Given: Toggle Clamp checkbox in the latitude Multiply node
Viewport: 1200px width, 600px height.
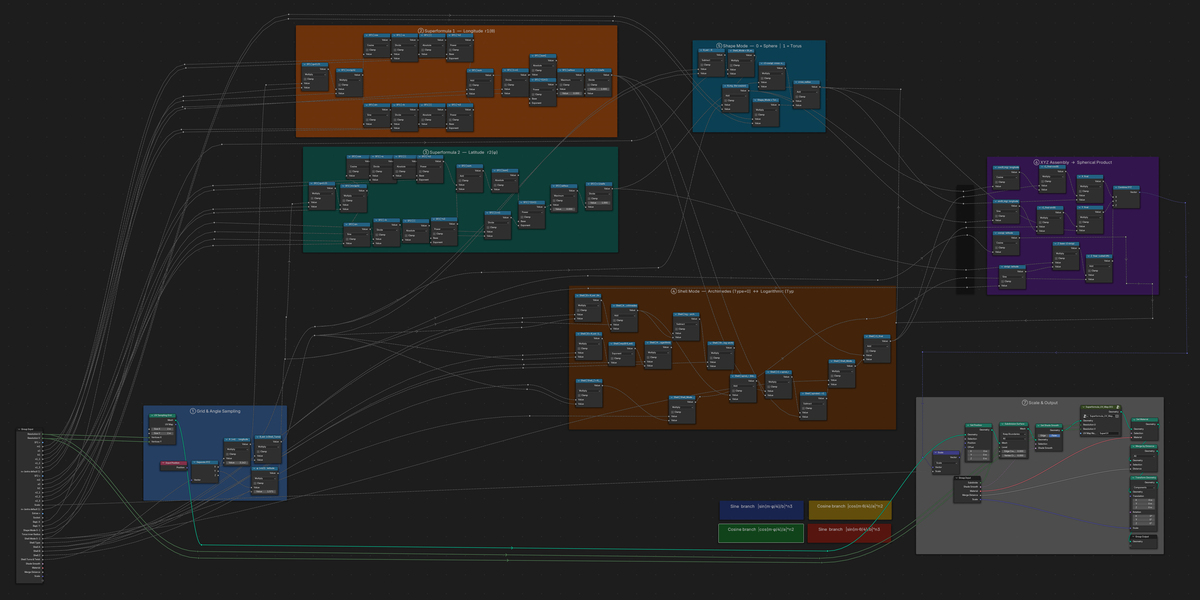Looking at the screenshot, I should [255, 483].
